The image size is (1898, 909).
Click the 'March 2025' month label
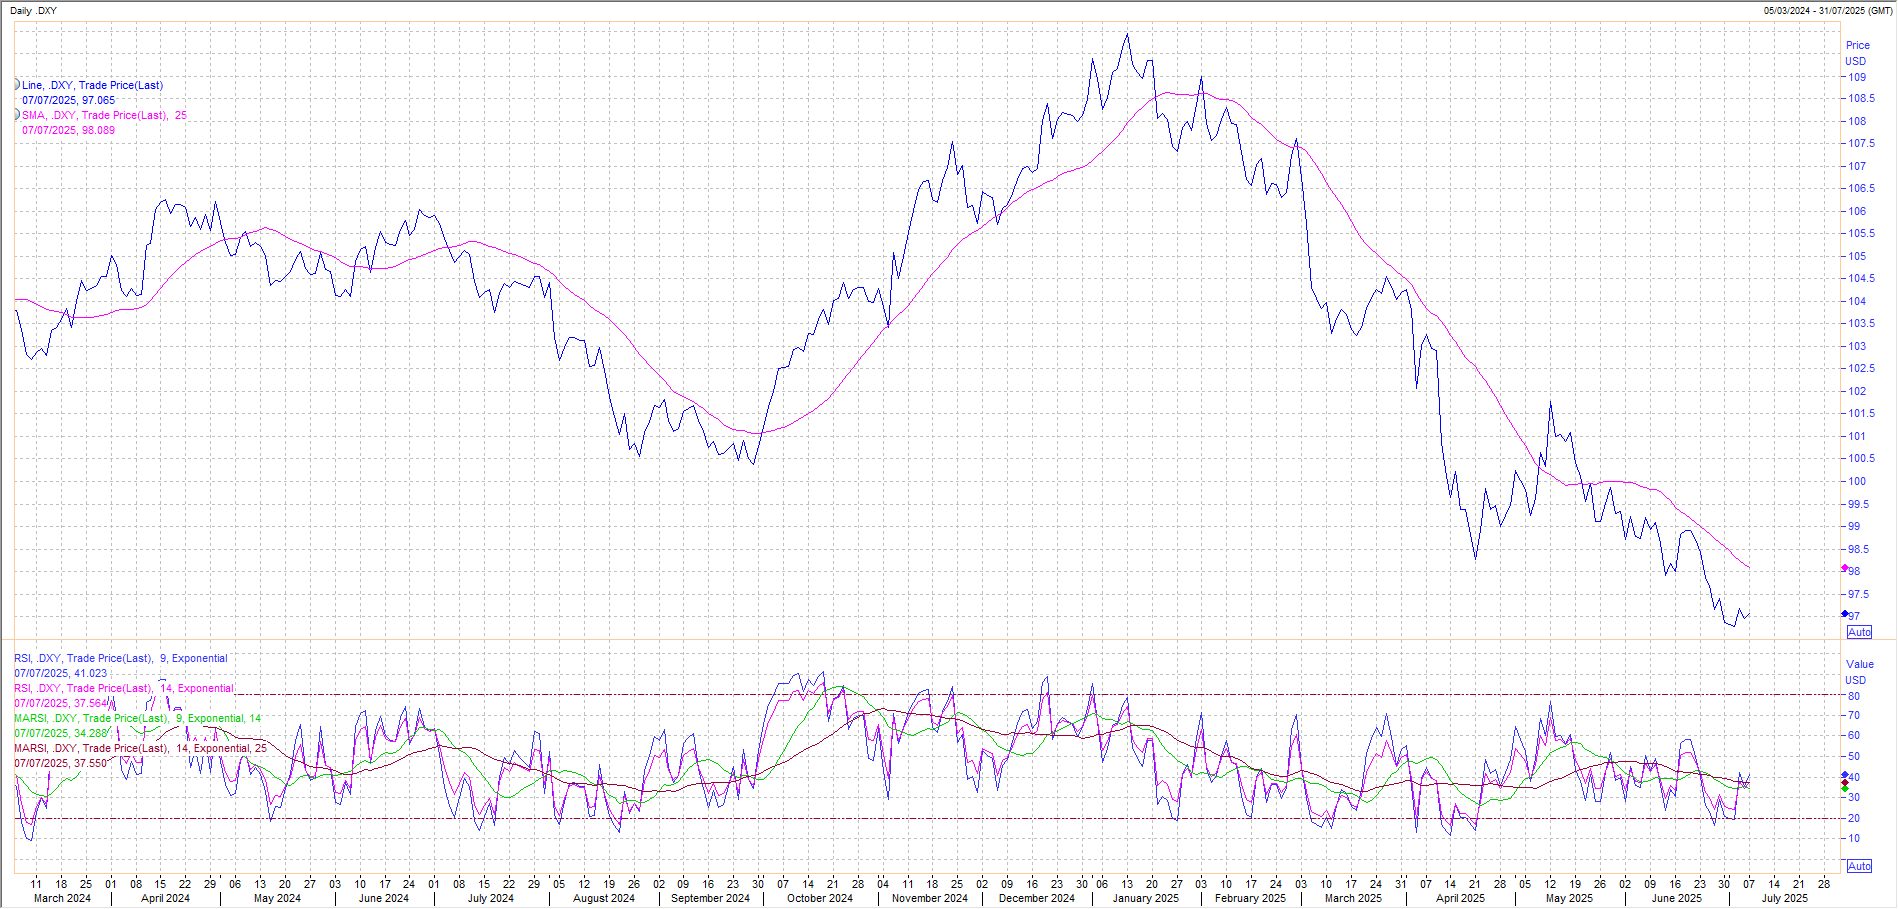tap(1353, 898)
